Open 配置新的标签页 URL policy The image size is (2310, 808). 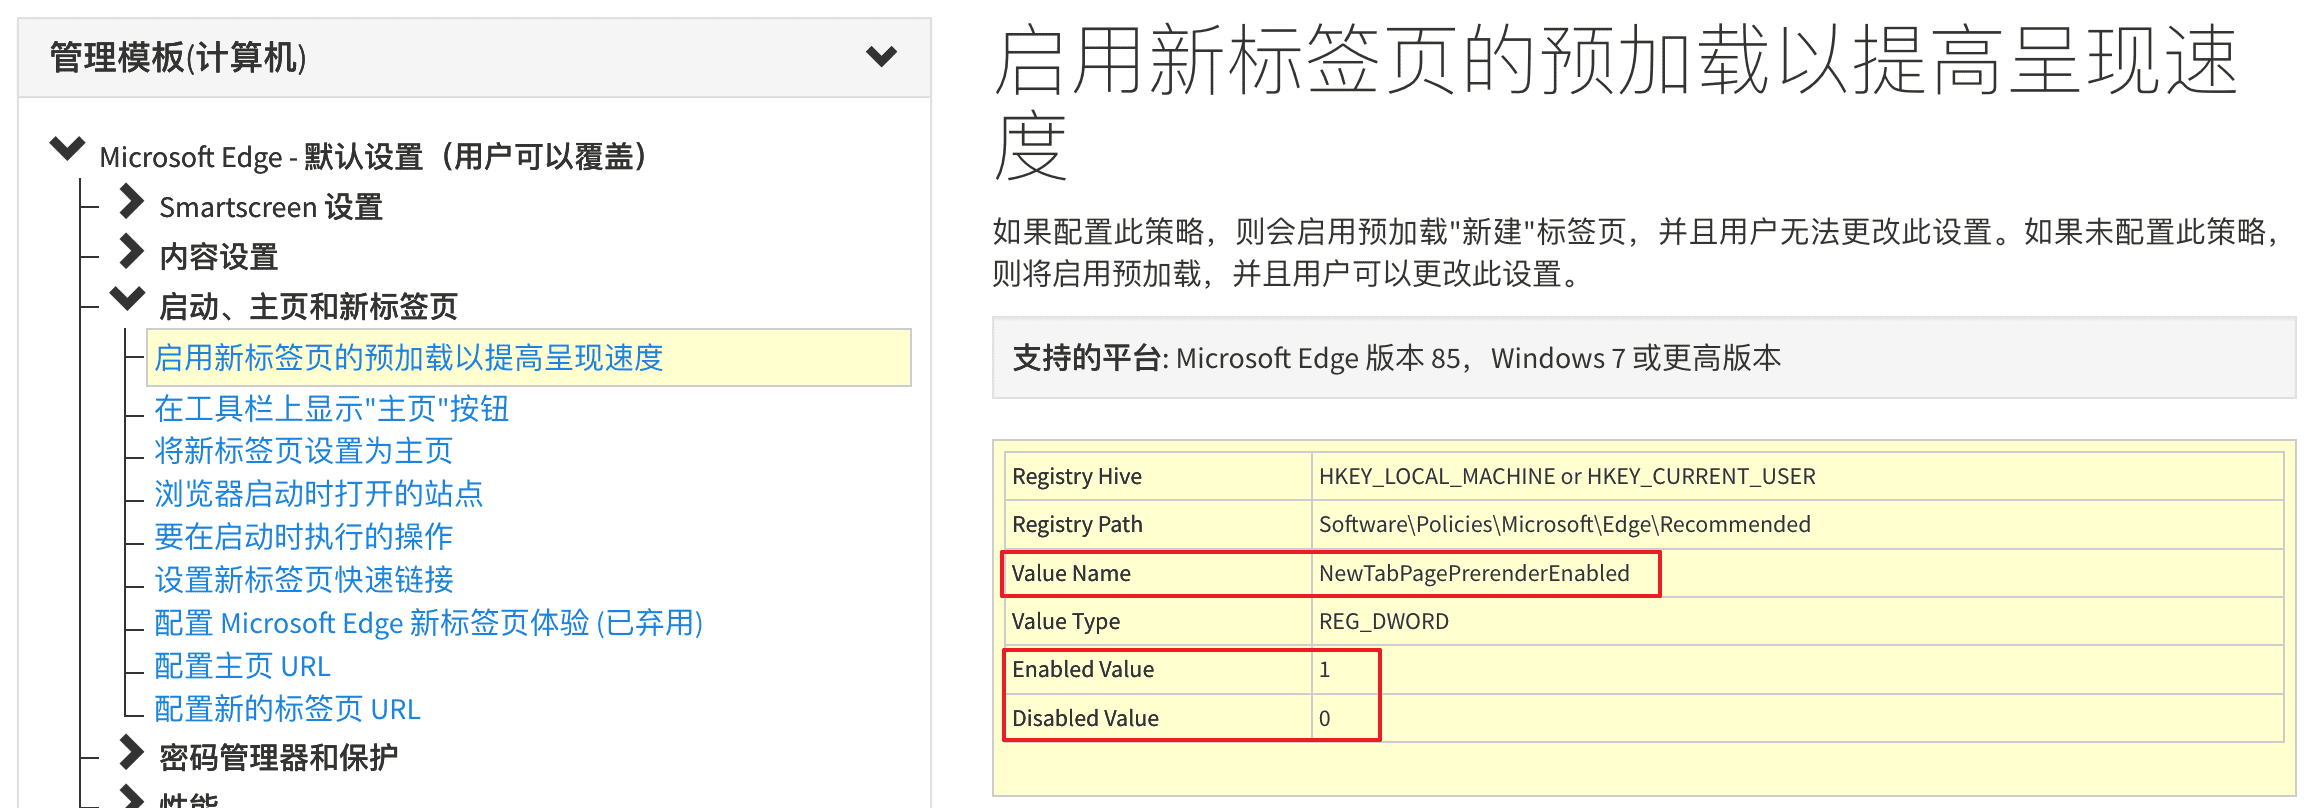pos(287,709)
